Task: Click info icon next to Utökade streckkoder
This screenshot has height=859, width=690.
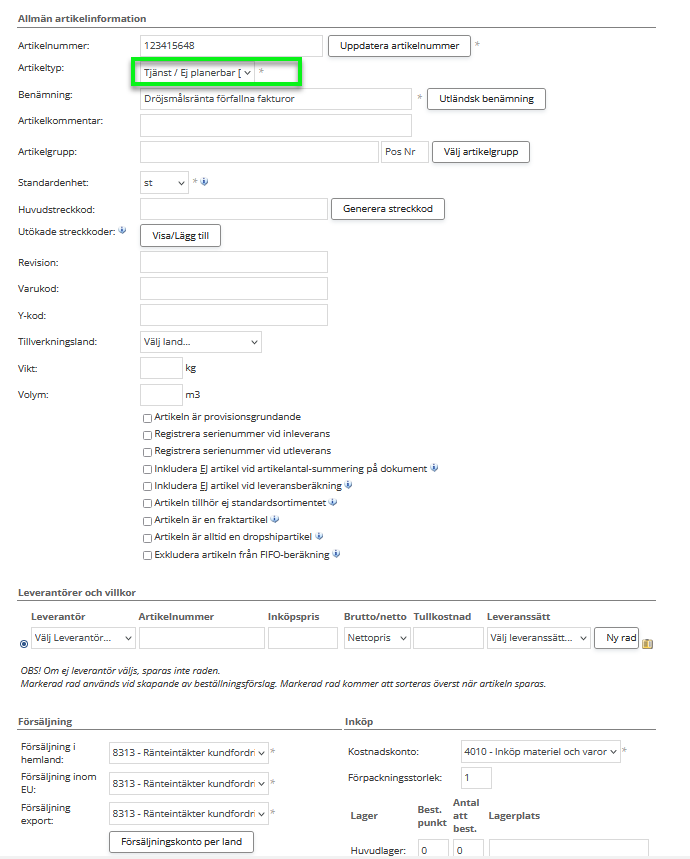Action: [x=123, y=230]
